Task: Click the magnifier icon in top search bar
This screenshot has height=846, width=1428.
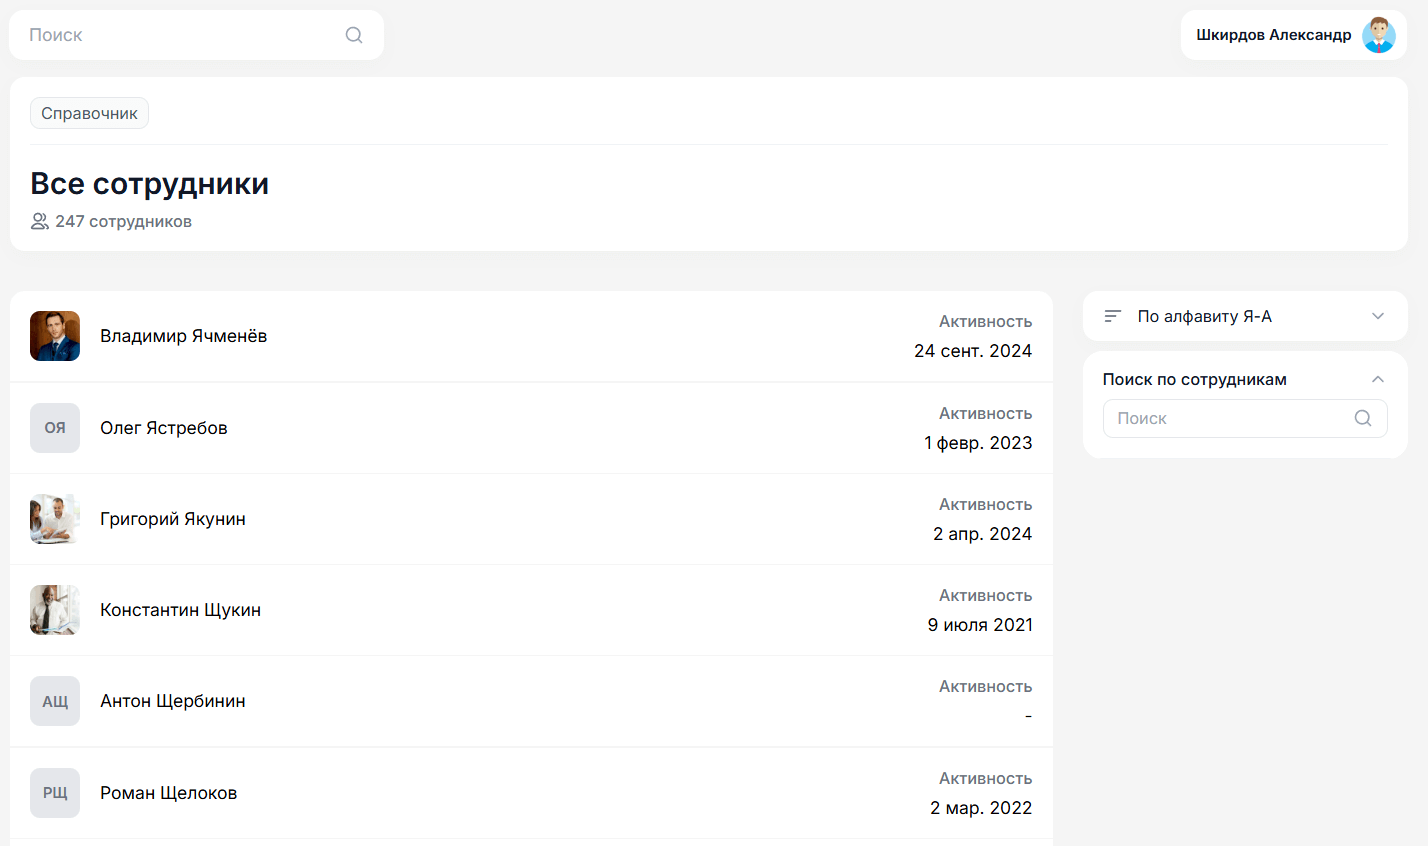Action: pyautogui.click(x=354, y=35)
